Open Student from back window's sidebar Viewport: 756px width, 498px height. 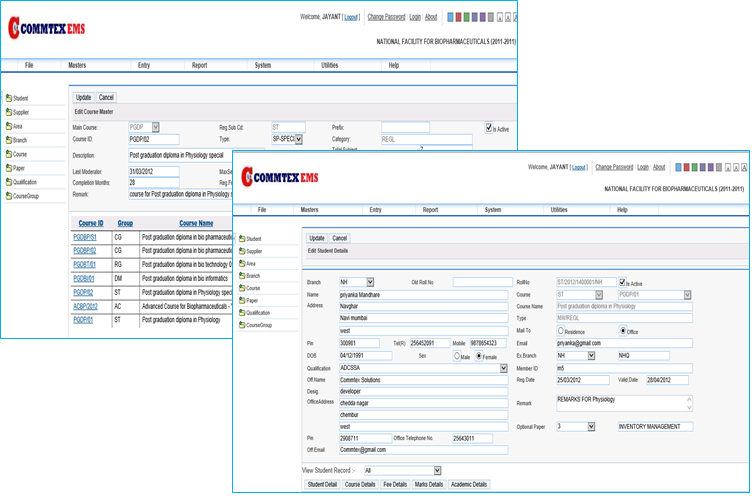tap(20, 97)
